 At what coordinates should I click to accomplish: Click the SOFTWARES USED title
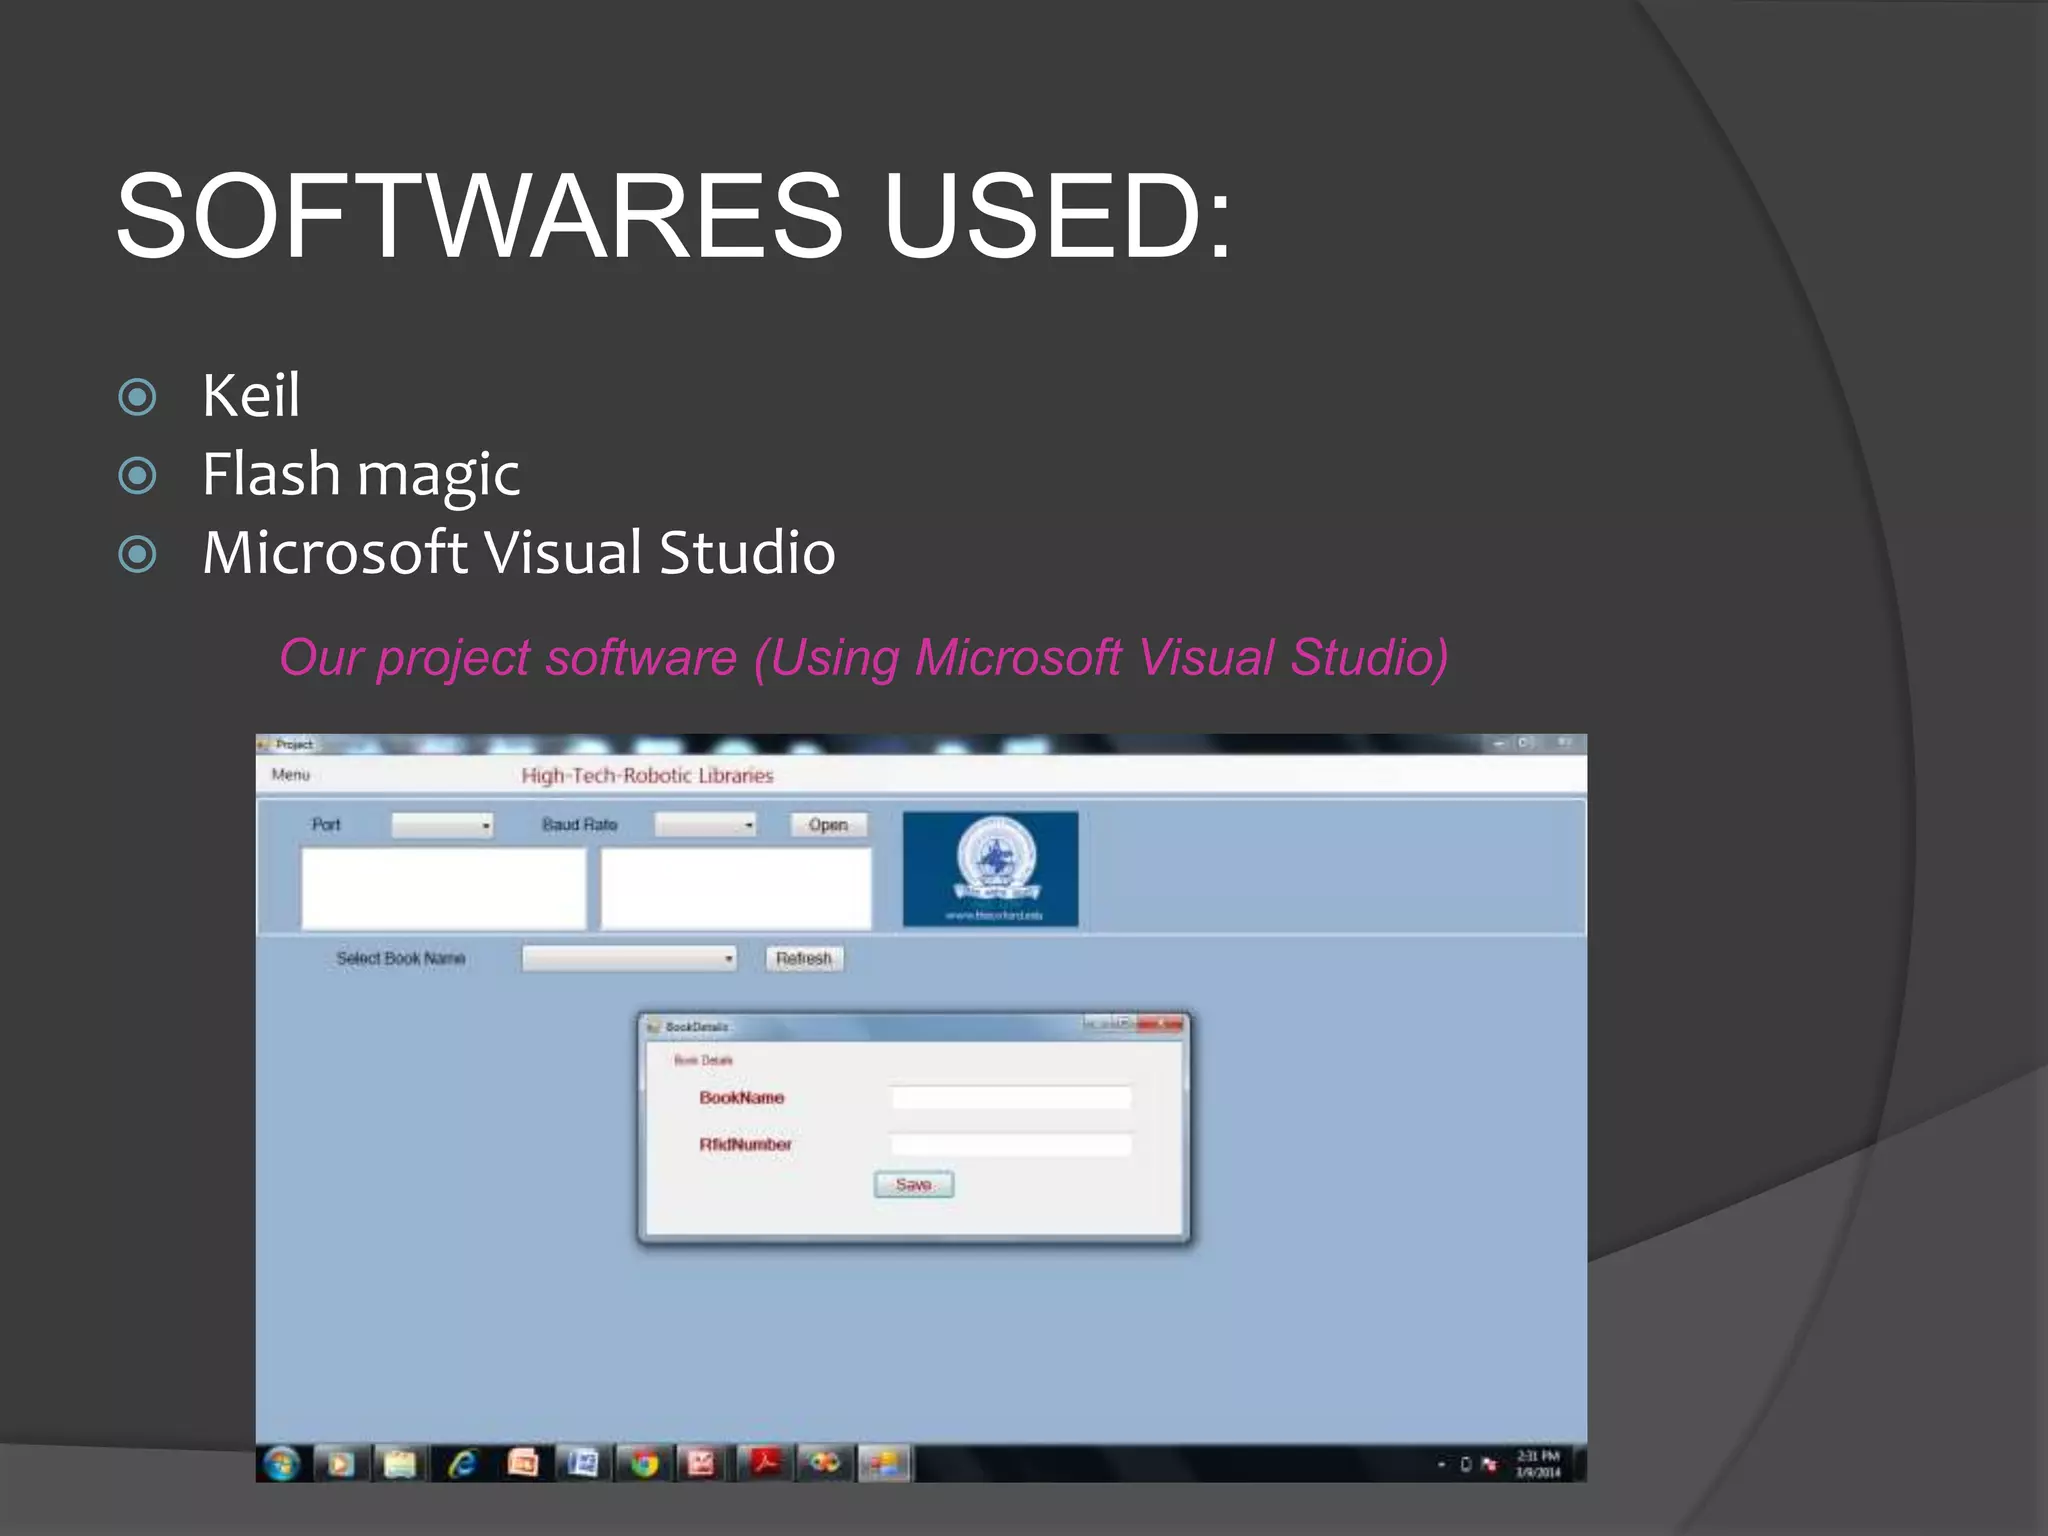[675, 215]
